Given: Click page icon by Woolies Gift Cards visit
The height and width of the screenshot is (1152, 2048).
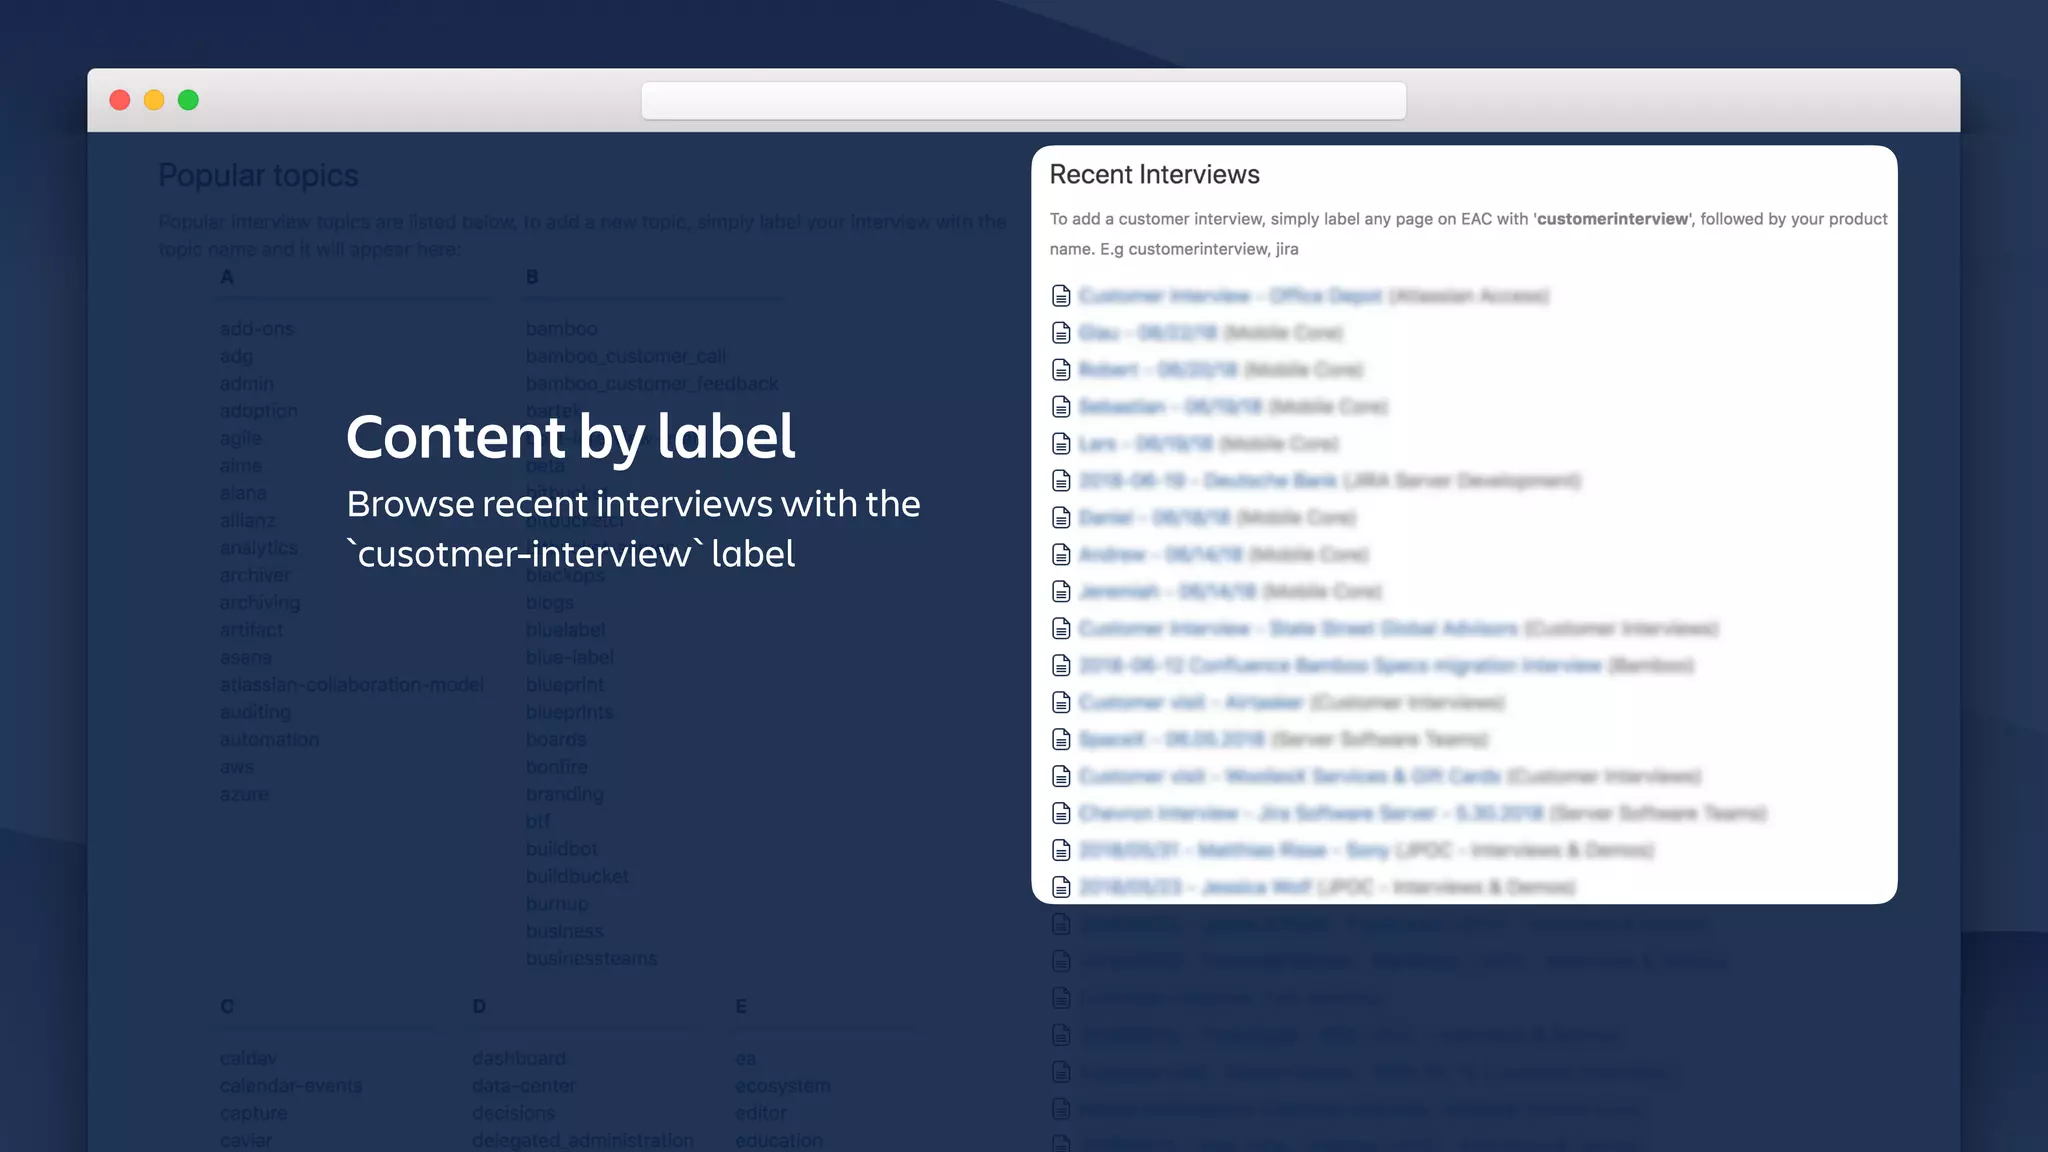Looking at the screenshot, I should (1061, 777).
